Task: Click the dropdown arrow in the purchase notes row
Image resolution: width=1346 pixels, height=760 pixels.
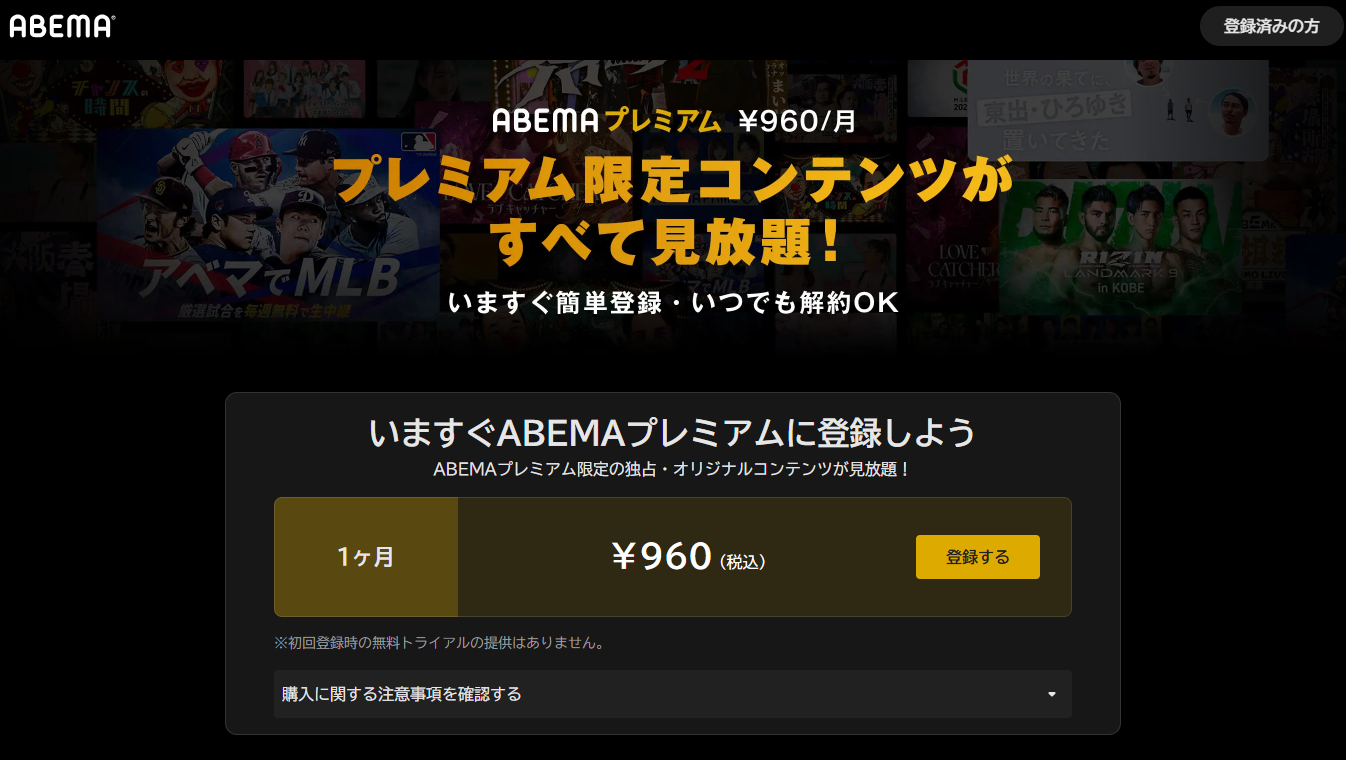Action: [x=1051, y=694]
